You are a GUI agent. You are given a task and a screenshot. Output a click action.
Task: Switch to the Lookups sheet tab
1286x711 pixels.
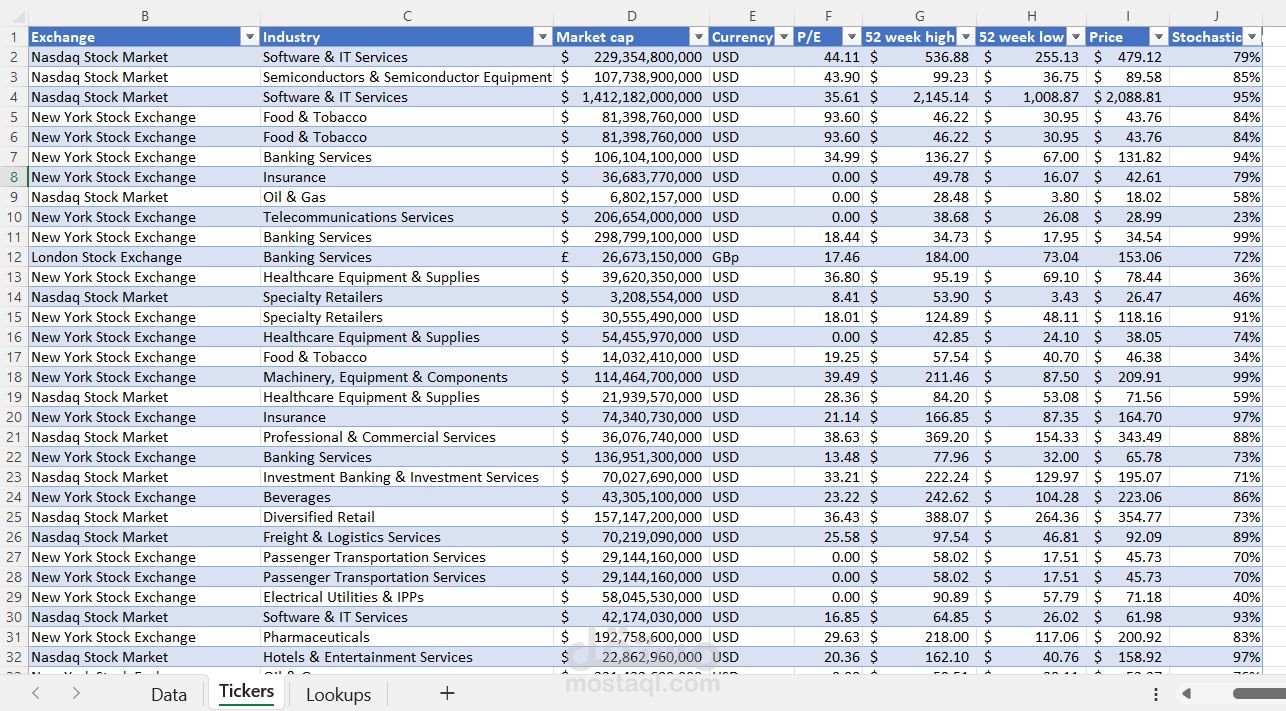click(x=338, y=693)
